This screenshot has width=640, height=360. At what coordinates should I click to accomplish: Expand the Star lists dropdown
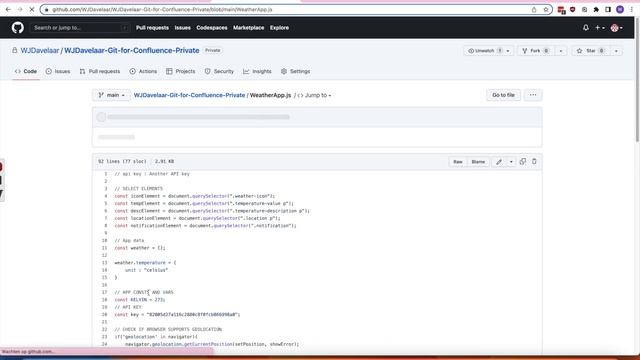coord(616,51)
